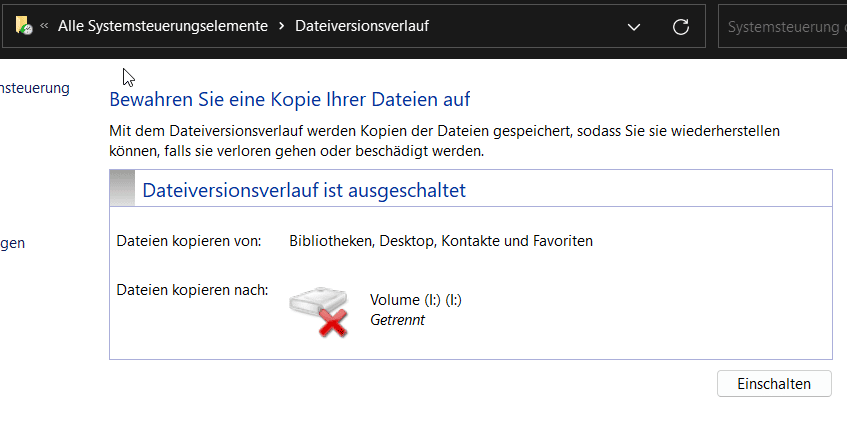This screenshot has height=428, width=847.
Task: Go to Alle Systemsteuerungselemente breadcrumb
Action: click(x=162, y=27)
